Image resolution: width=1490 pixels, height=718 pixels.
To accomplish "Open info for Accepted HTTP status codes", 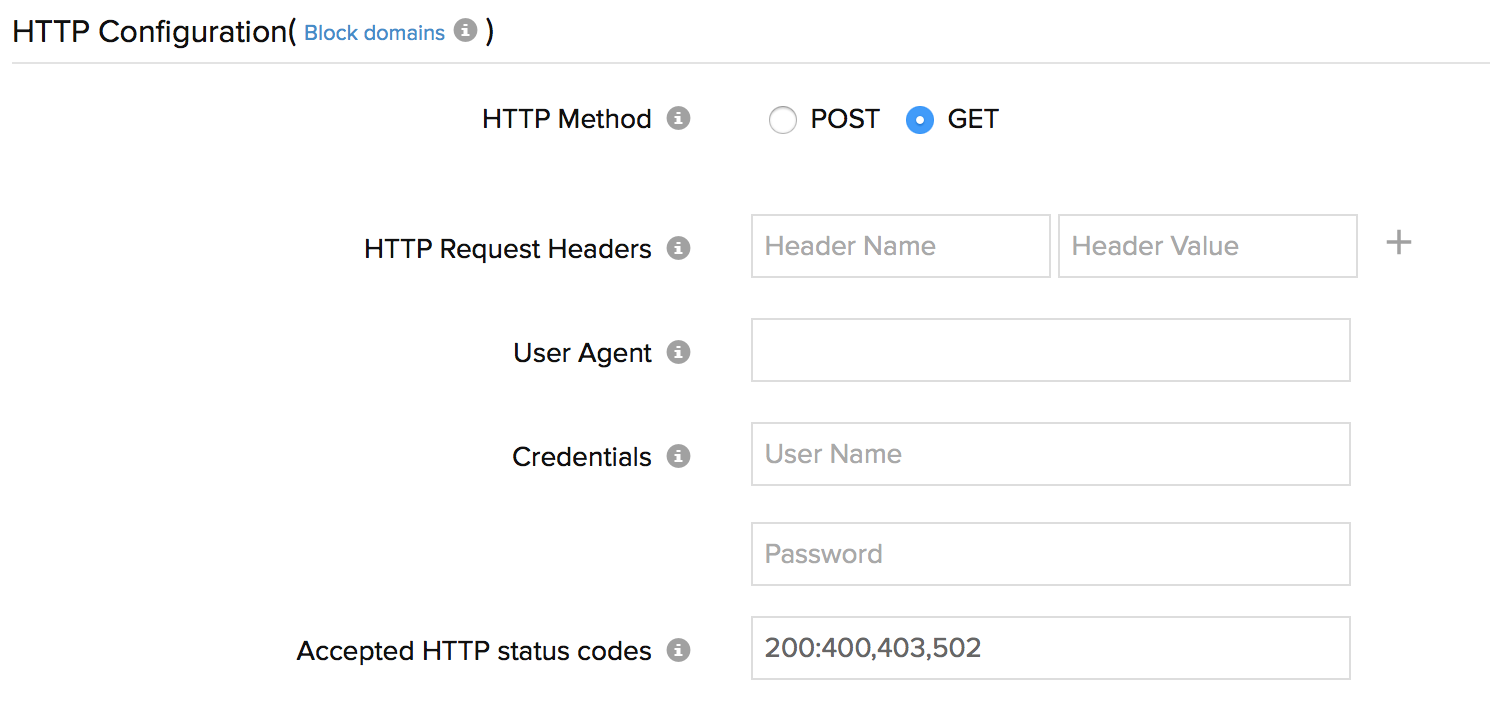I will [680, 650].
